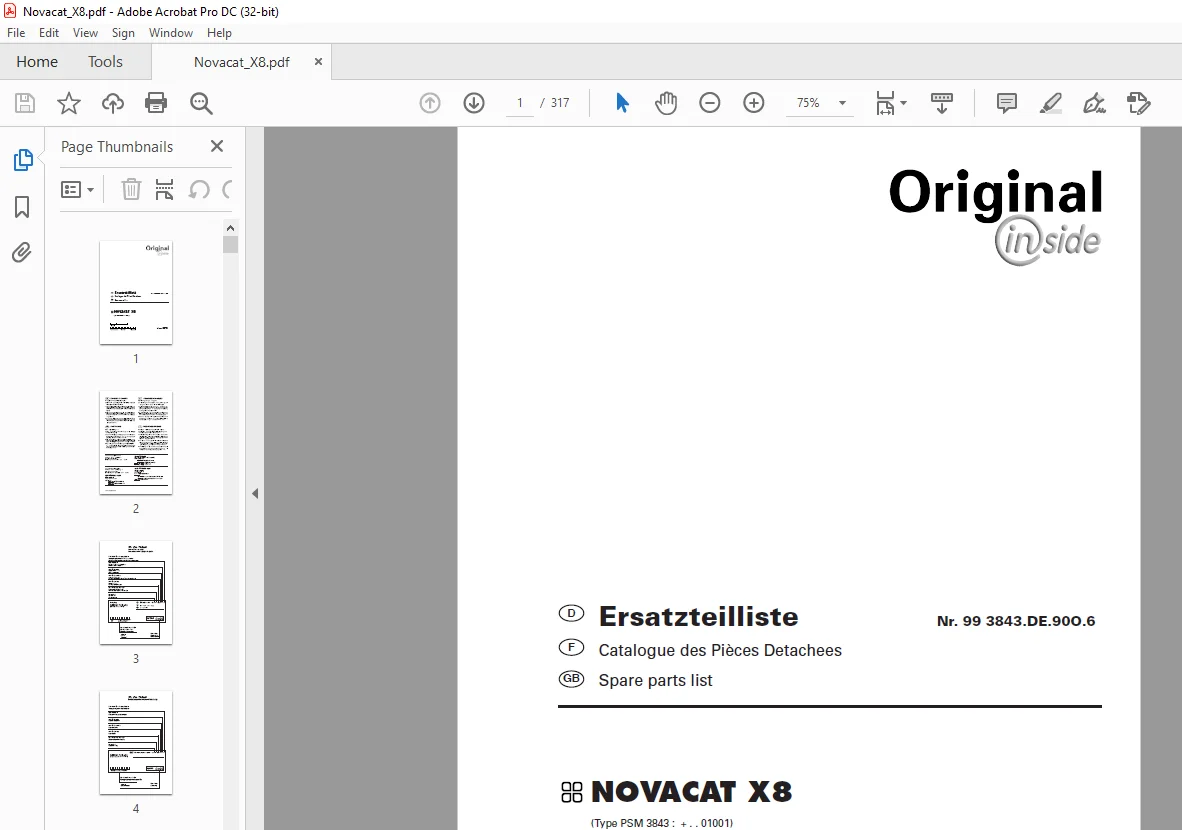This screenshot has height=830, width=1182.
Task: Click the Stamp tool icon
Action: [1138, 103]
